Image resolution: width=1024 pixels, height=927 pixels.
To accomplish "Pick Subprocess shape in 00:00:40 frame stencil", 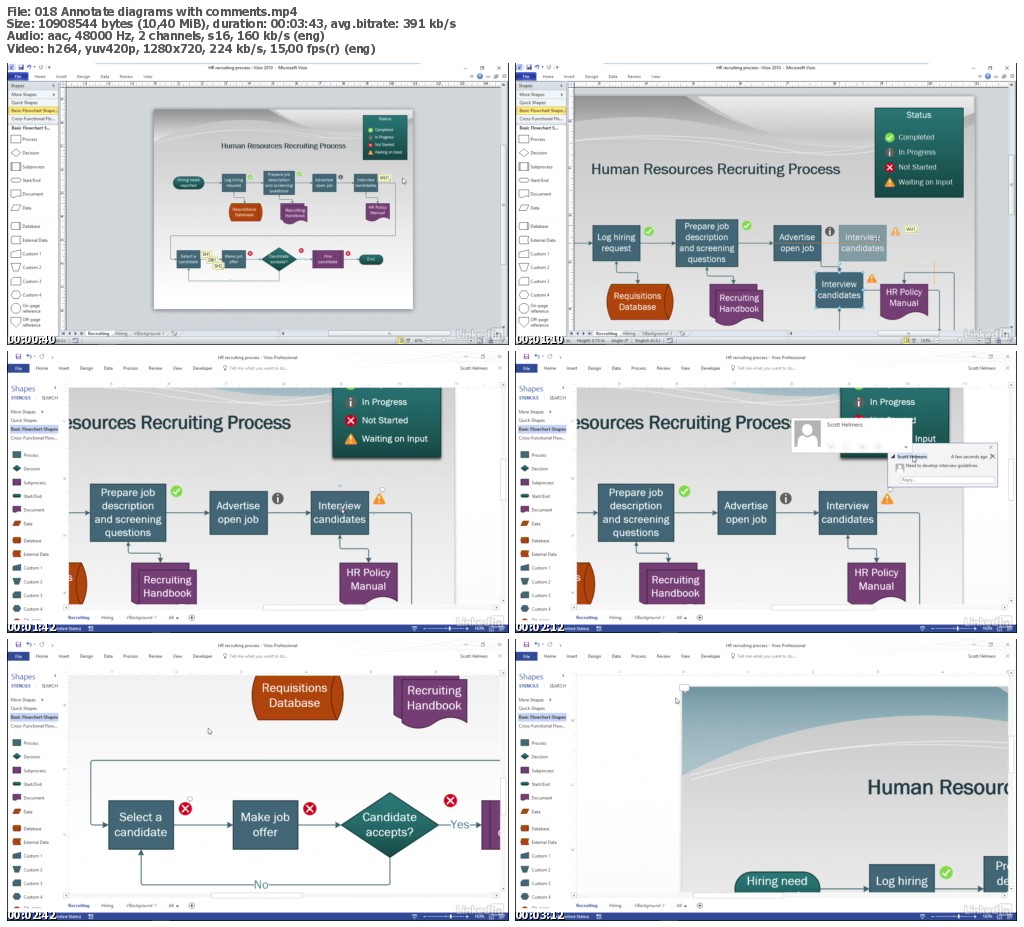I will (27, 167).
